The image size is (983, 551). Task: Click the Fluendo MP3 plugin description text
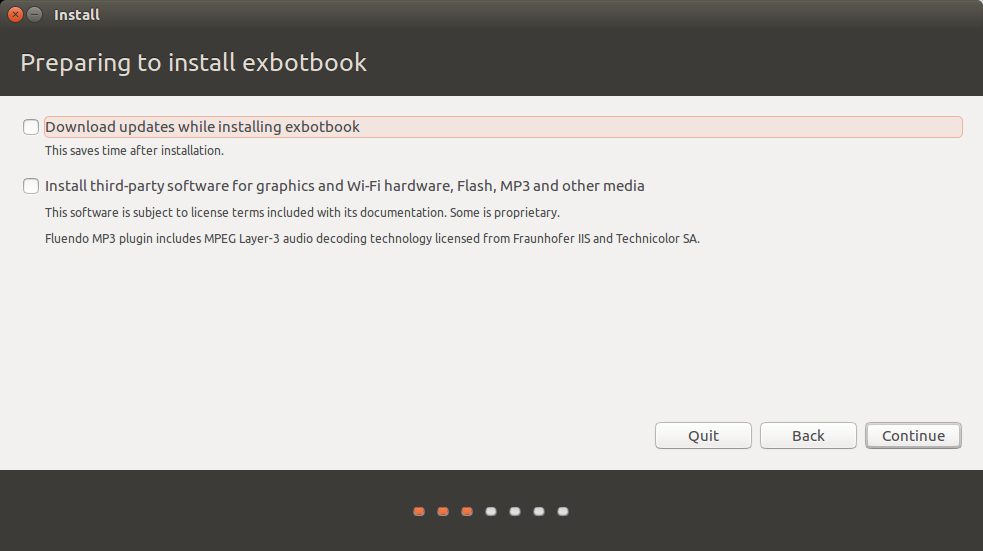point(372,239)
